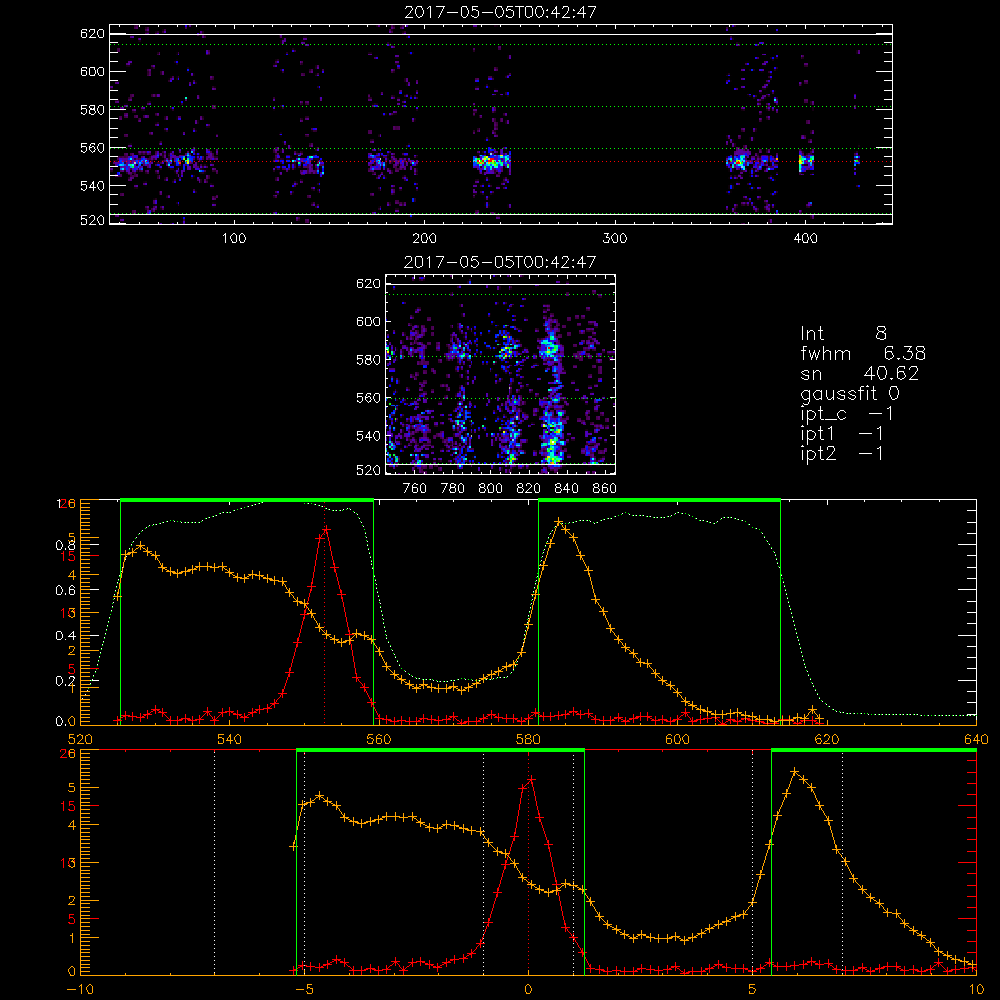Select the "ipt1 -1" readout line
The width and height of the screenshot is (1000, 1000).
(842, 434)
